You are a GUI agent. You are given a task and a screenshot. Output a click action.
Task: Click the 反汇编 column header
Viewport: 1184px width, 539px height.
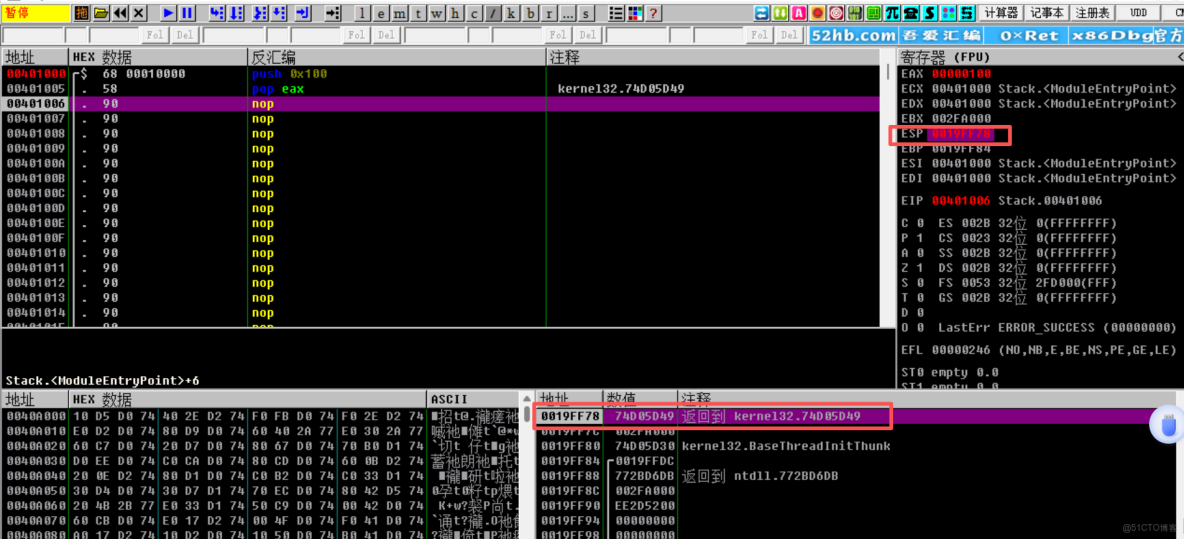[397, 57]
